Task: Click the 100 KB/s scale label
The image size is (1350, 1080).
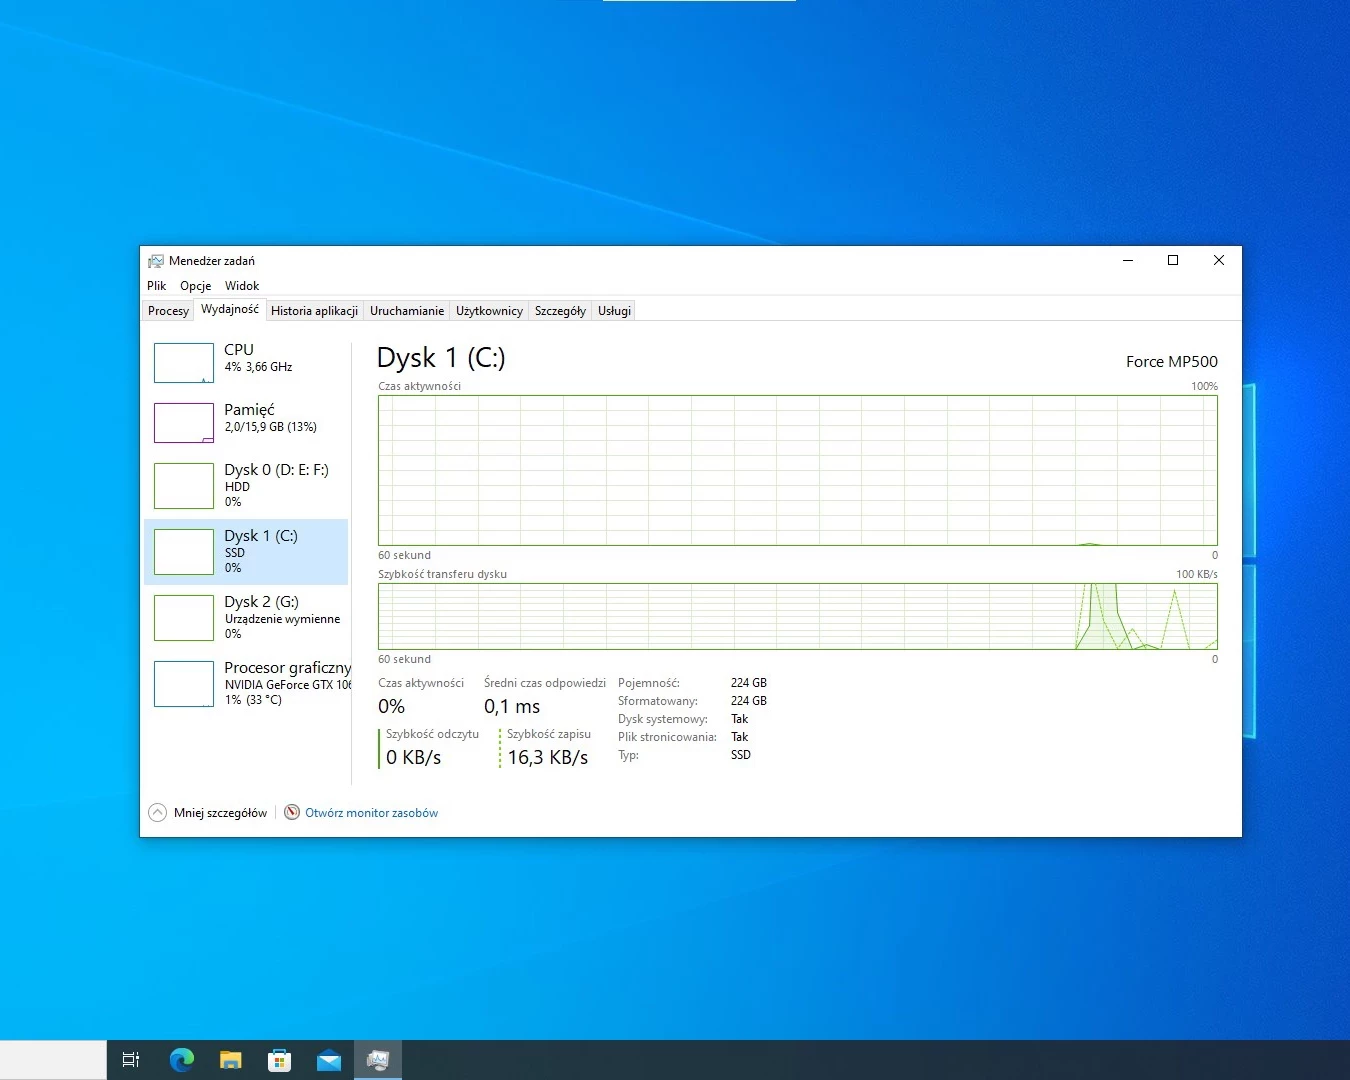Action: [x=1196, y=574]
